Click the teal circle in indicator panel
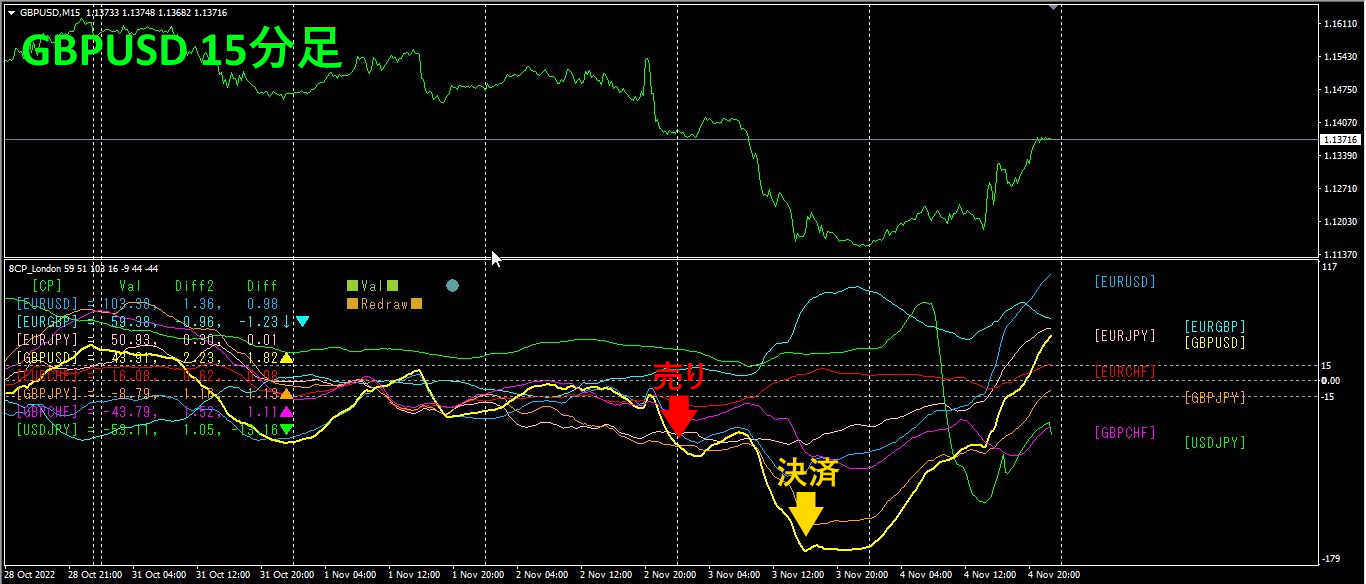 pos(452,286)
